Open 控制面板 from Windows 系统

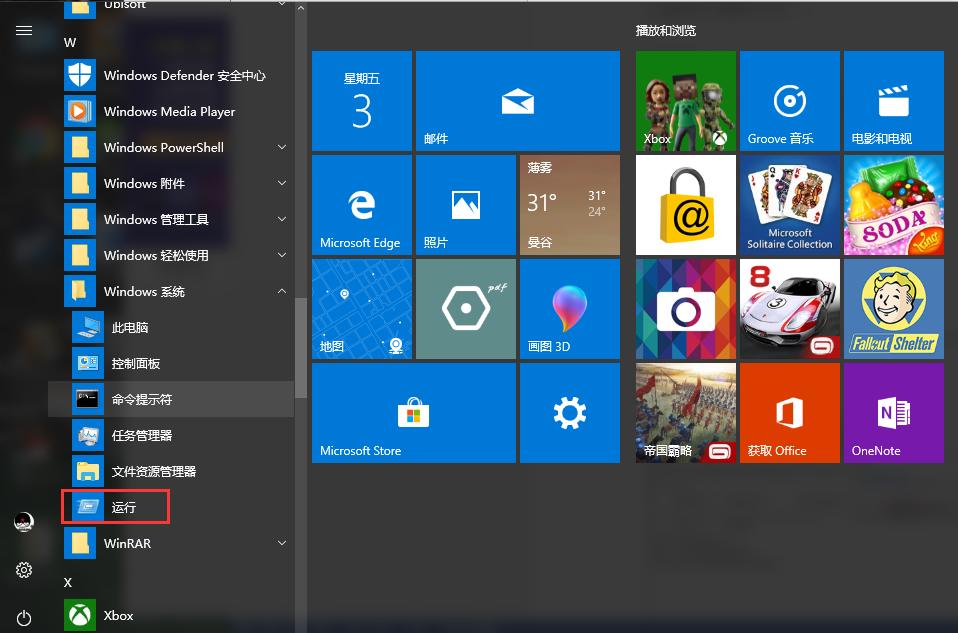(x=136, y=363)
